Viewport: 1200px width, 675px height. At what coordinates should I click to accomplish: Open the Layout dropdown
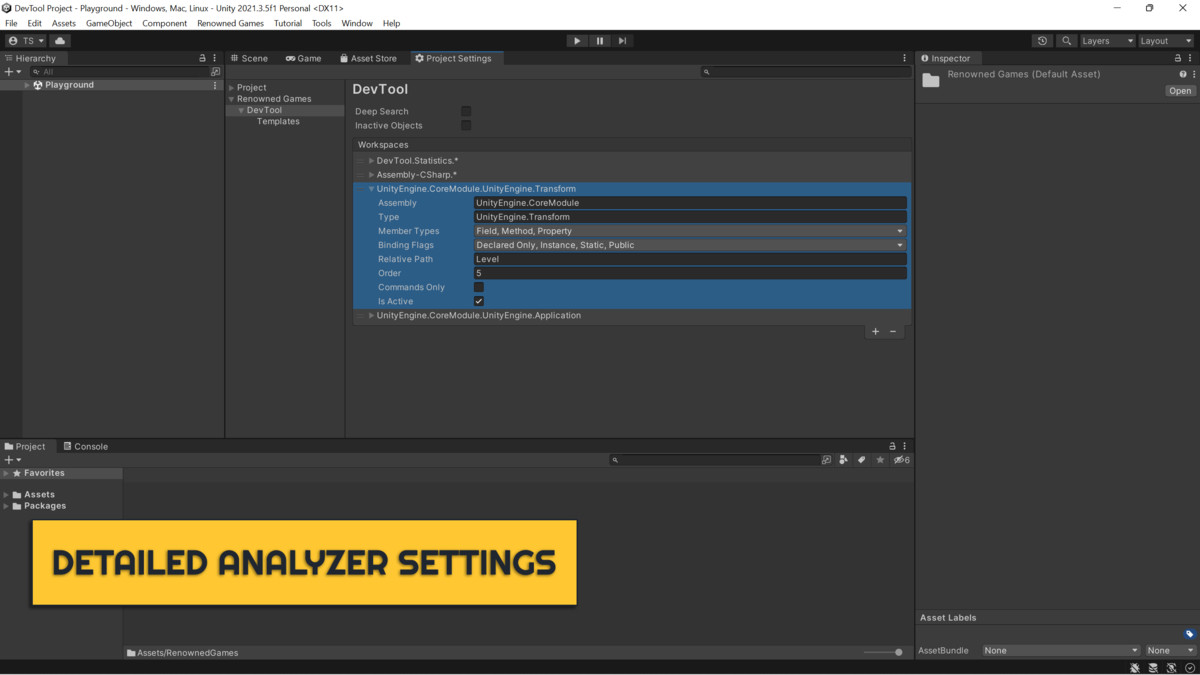[1164, 41]
